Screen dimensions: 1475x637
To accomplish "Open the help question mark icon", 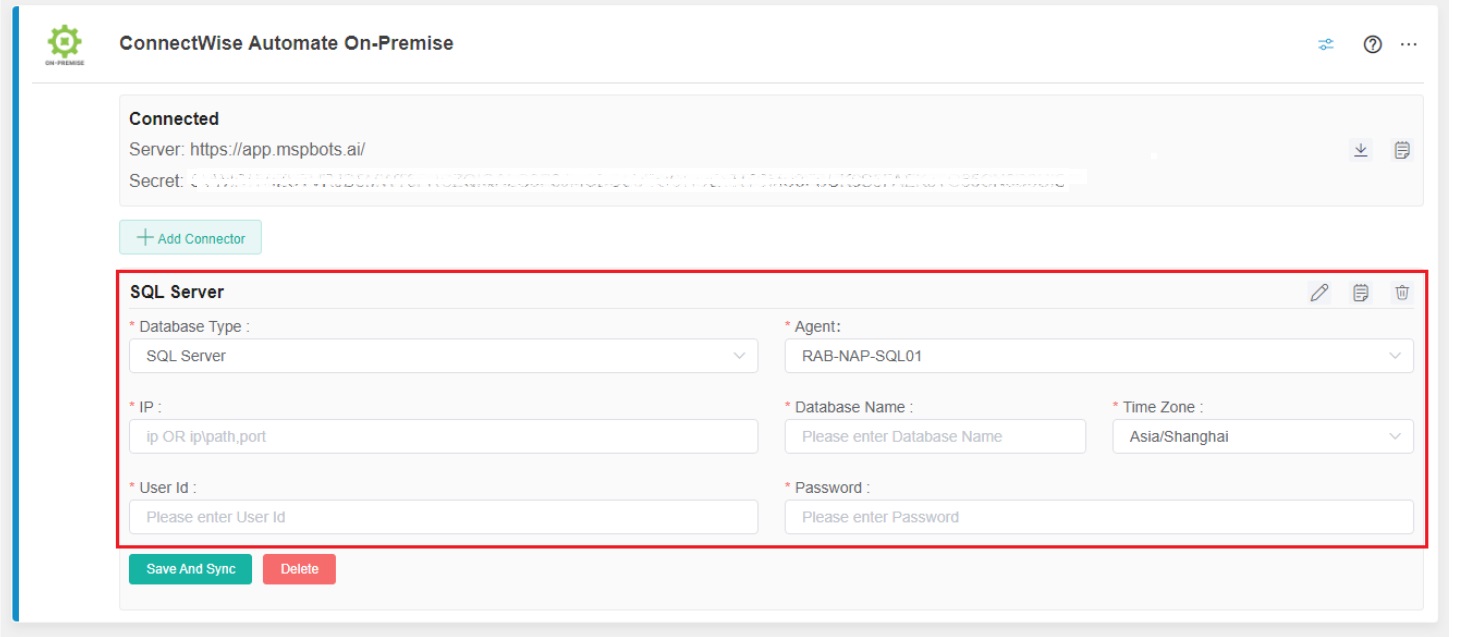I will [x=1373, y=44].
